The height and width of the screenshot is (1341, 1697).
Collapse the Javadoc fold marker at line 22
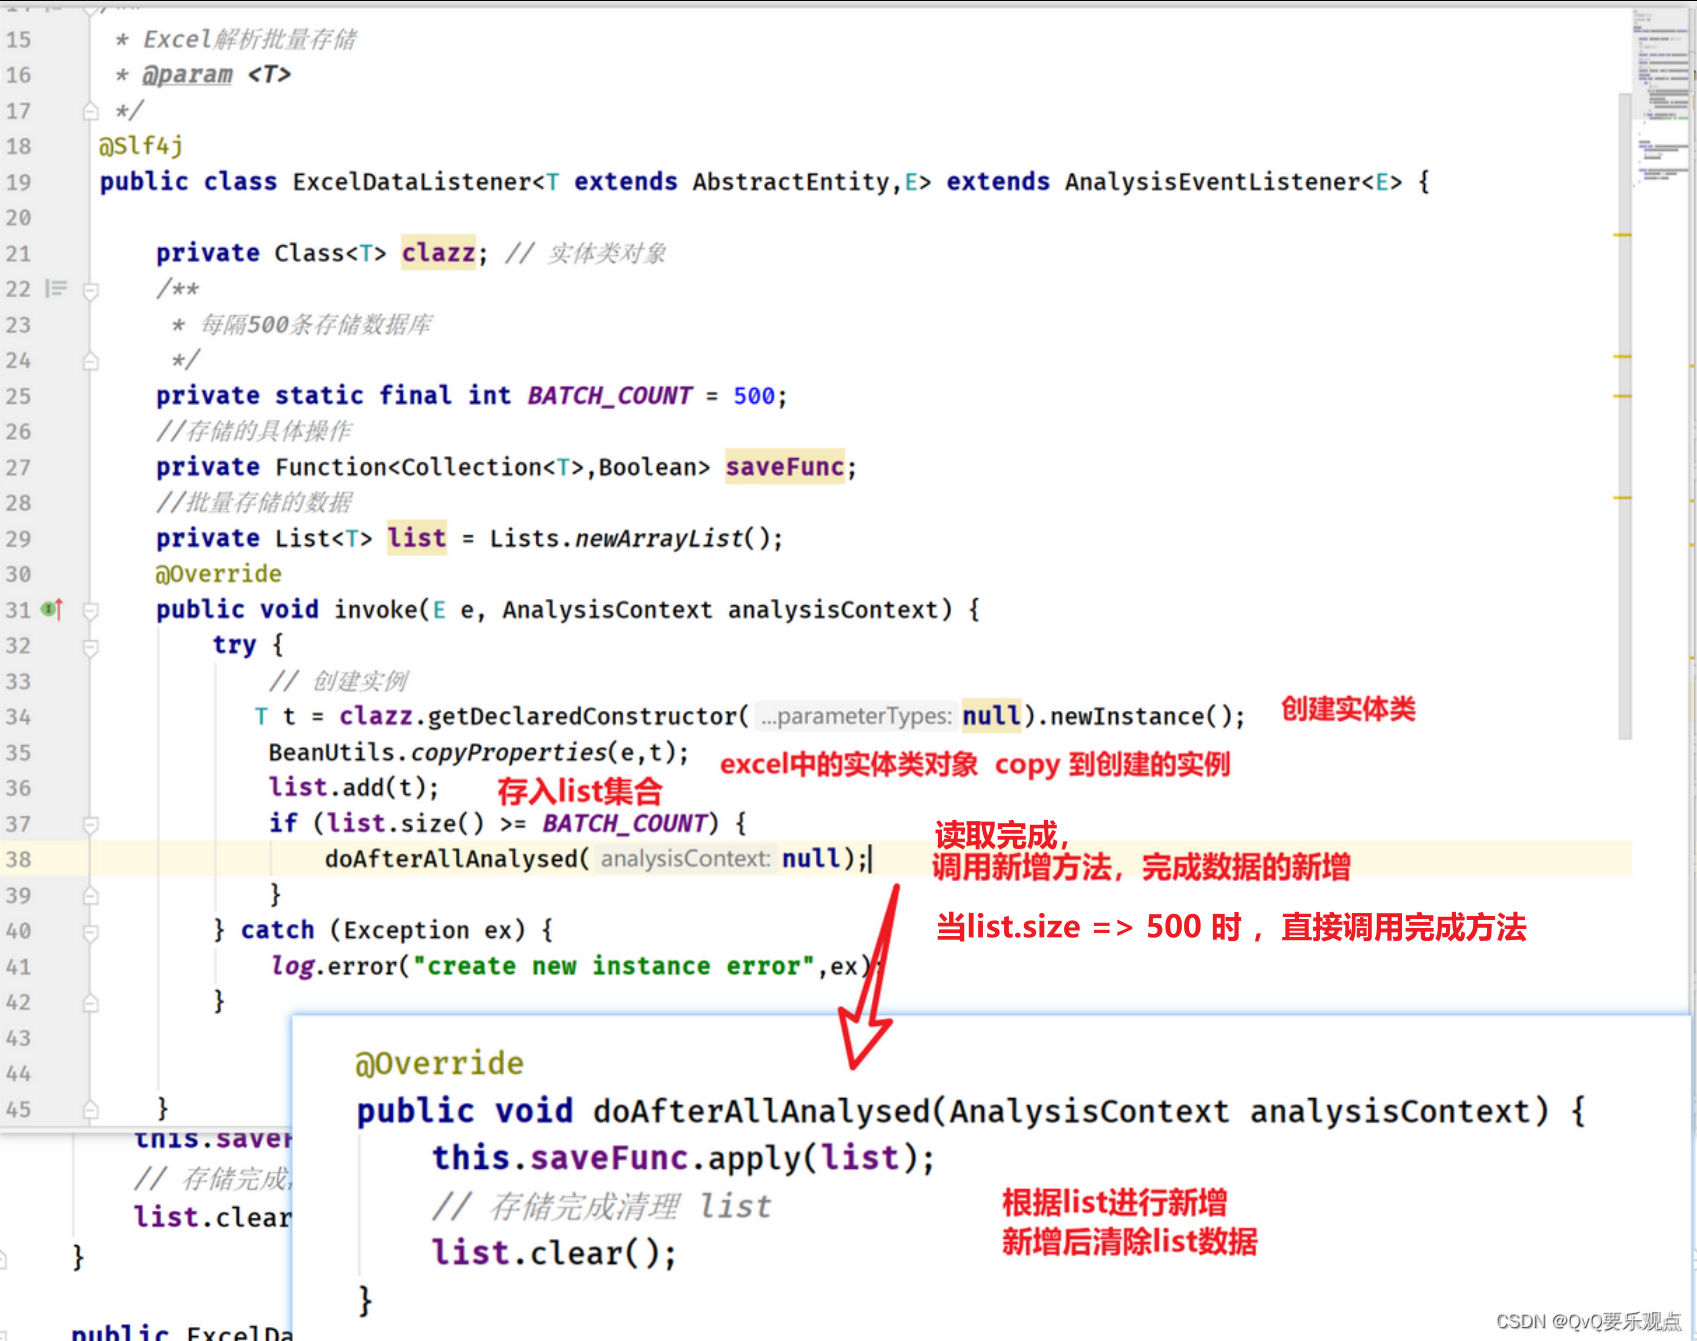[x=91, y=290]
